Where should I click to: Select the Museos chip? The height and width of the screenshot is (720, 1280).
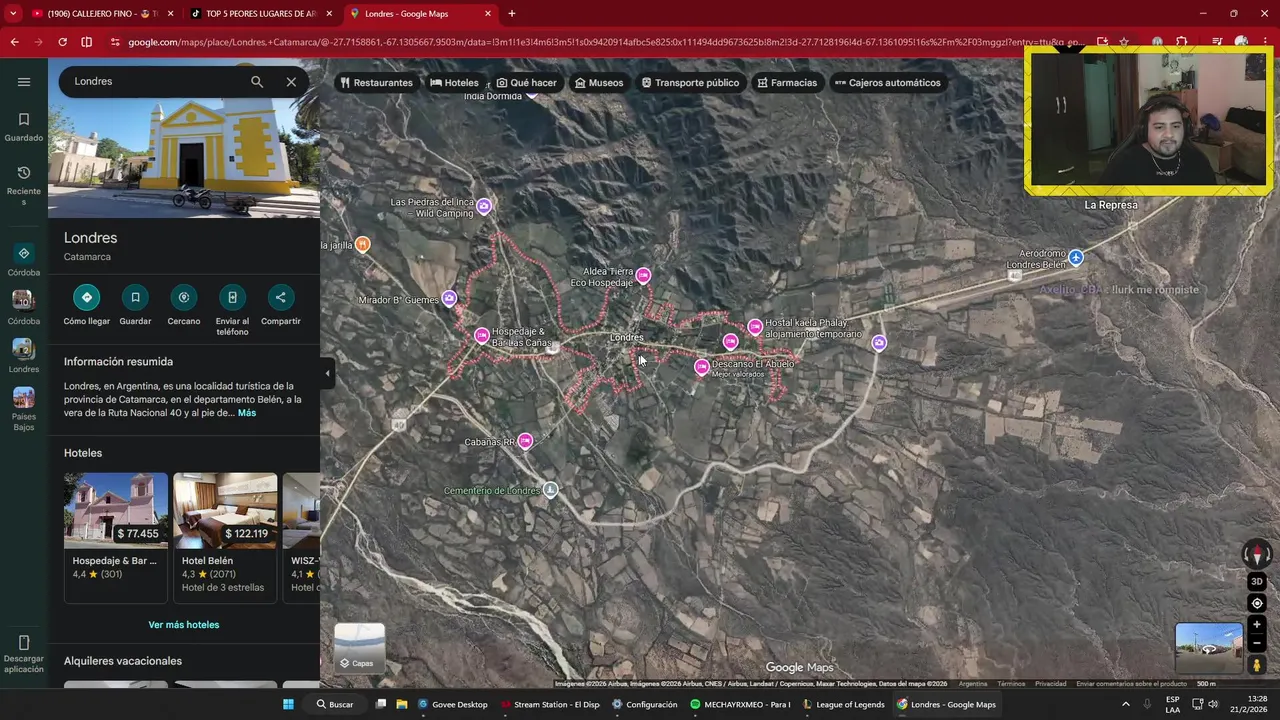click(x=599, y=83)
